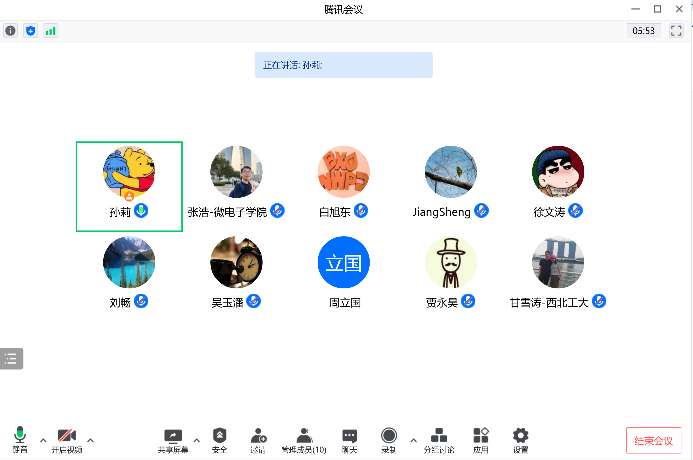
Task: Expand the microphone audio options arrow
Action: pos(42,440)
